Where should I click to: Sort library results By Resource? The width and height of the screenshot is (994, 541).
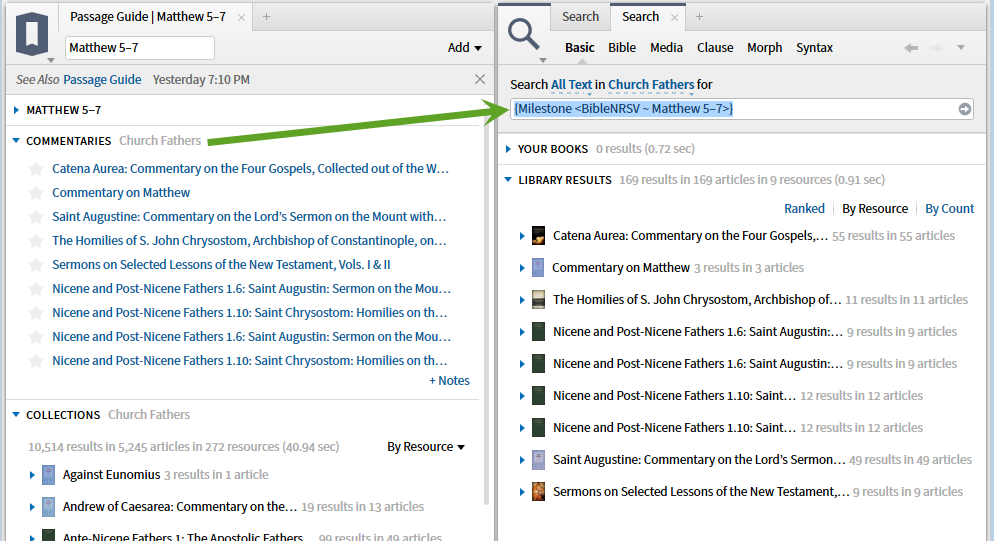pyautogui.click(x=875, y=209)
